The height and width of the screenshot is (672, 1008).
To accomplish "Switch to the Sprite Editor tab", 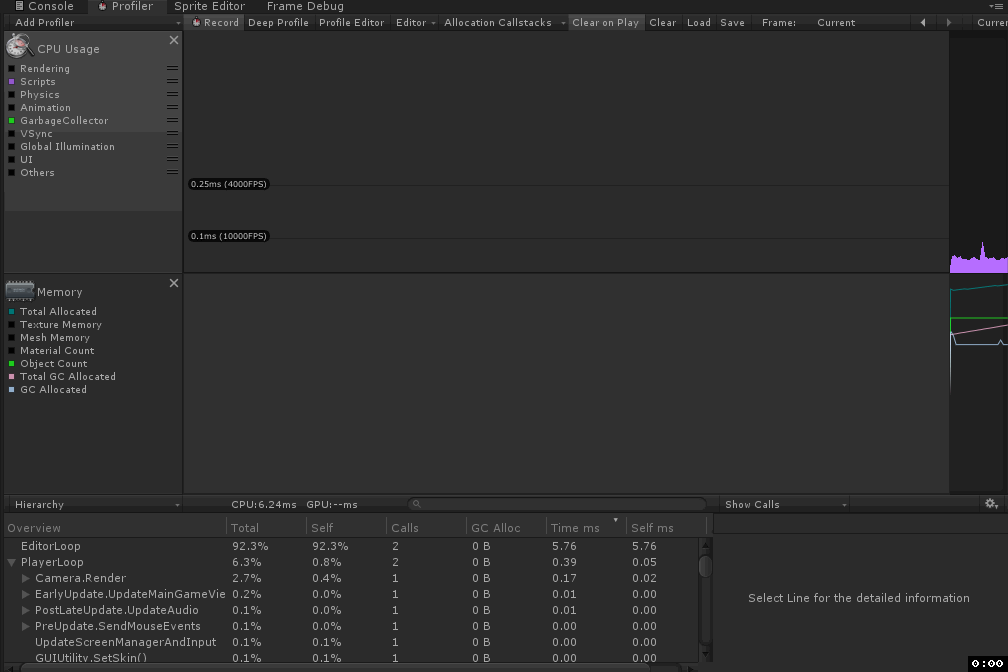I will pos(210,6).
